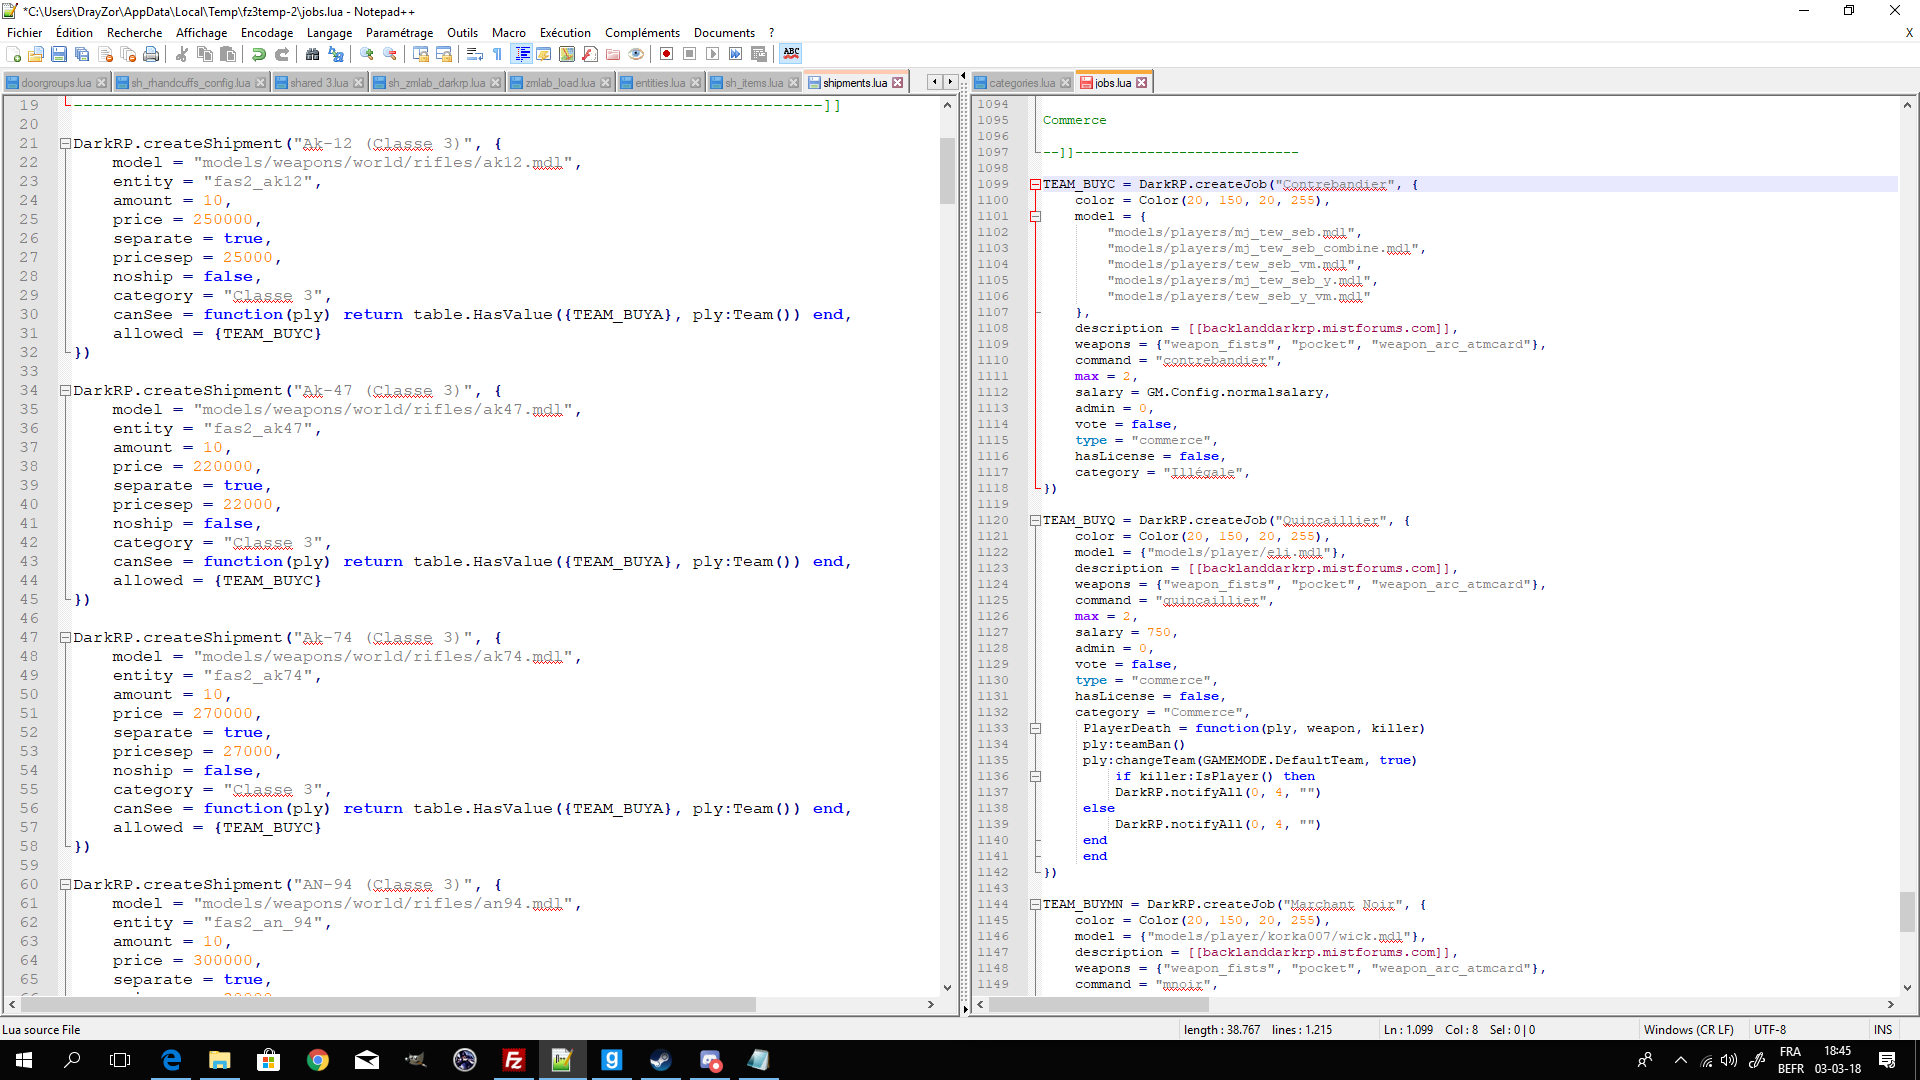The height and width of the screenshot is (1080, 1920).
Task: Open the Replace toolbar icon
Action: tap(336, 54)
